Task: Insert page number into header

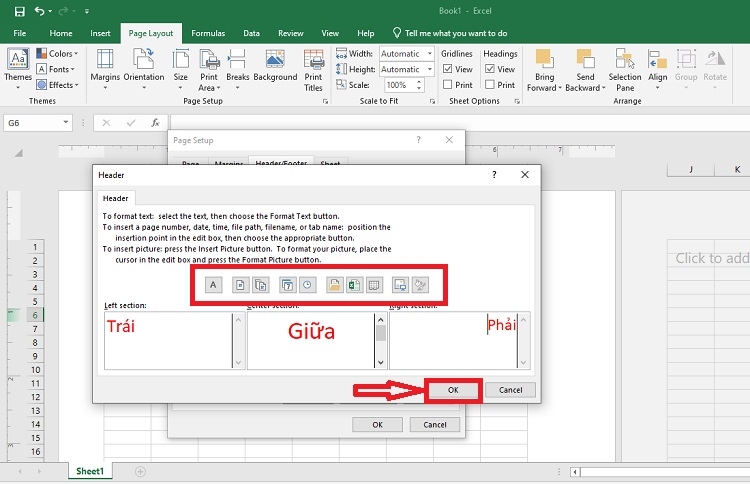Action: (x=240, y=285)
